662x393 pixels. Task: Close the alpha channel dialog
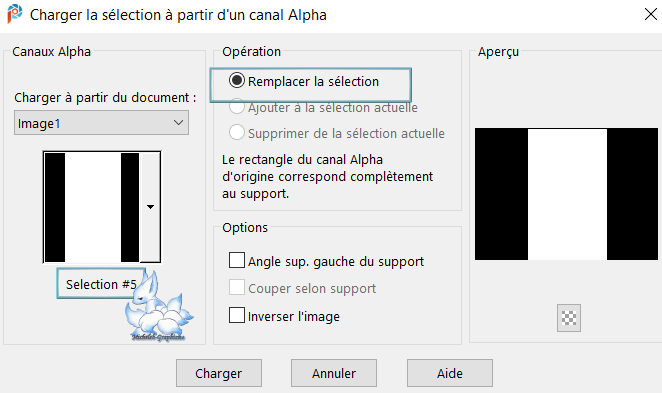click(x=651, y=14)
